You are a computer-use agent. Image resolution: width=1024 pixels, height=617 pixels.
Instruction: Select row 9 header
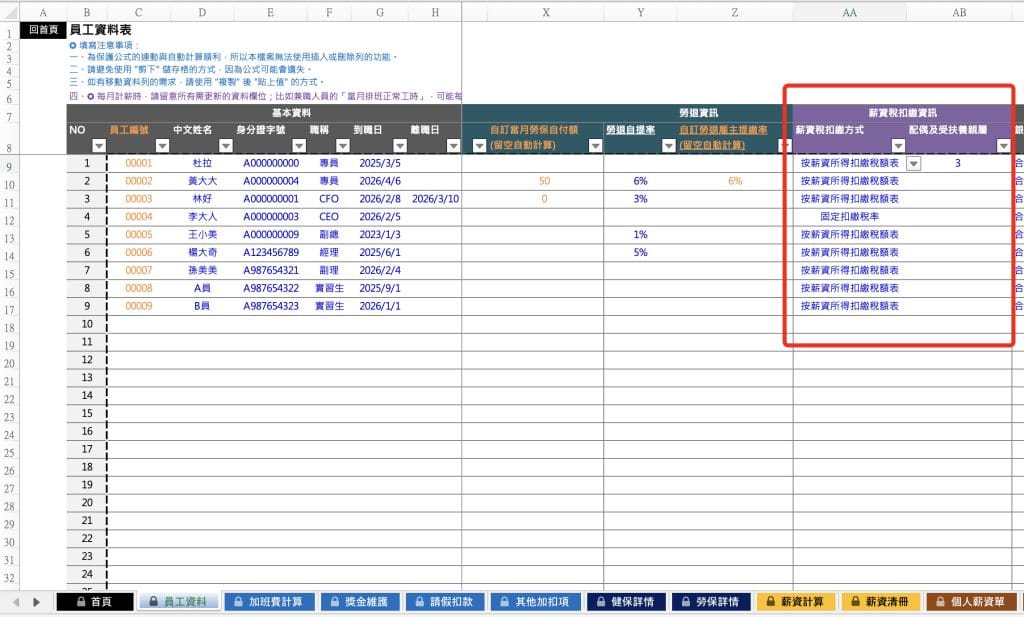coord(9,166)
